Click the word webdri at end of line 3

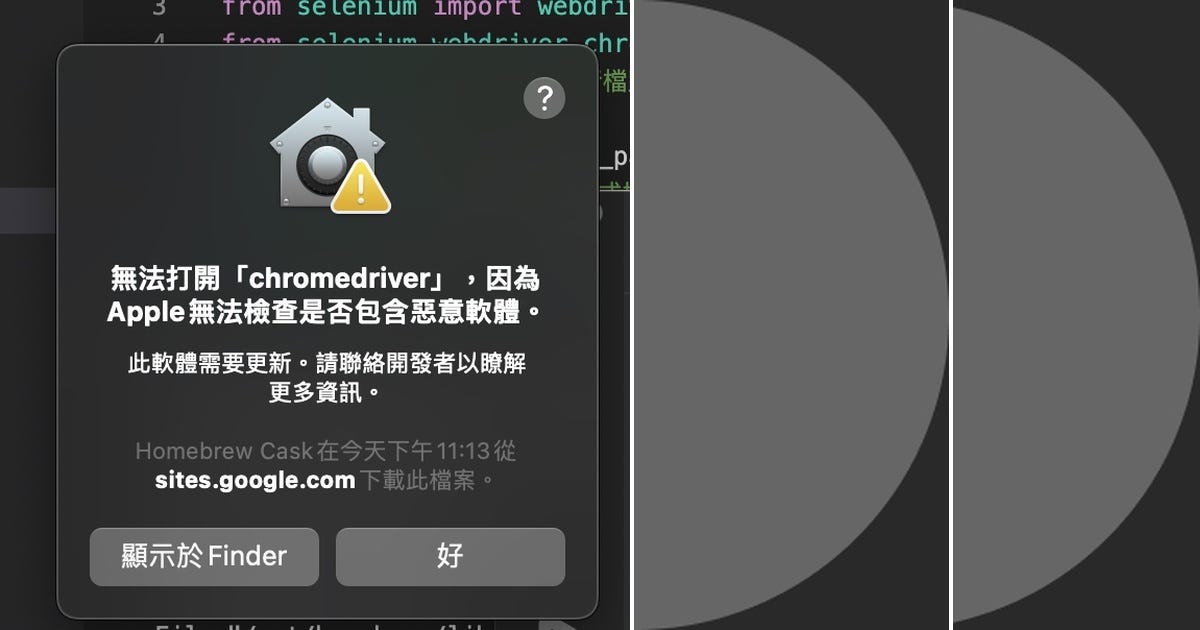[582, 9]
